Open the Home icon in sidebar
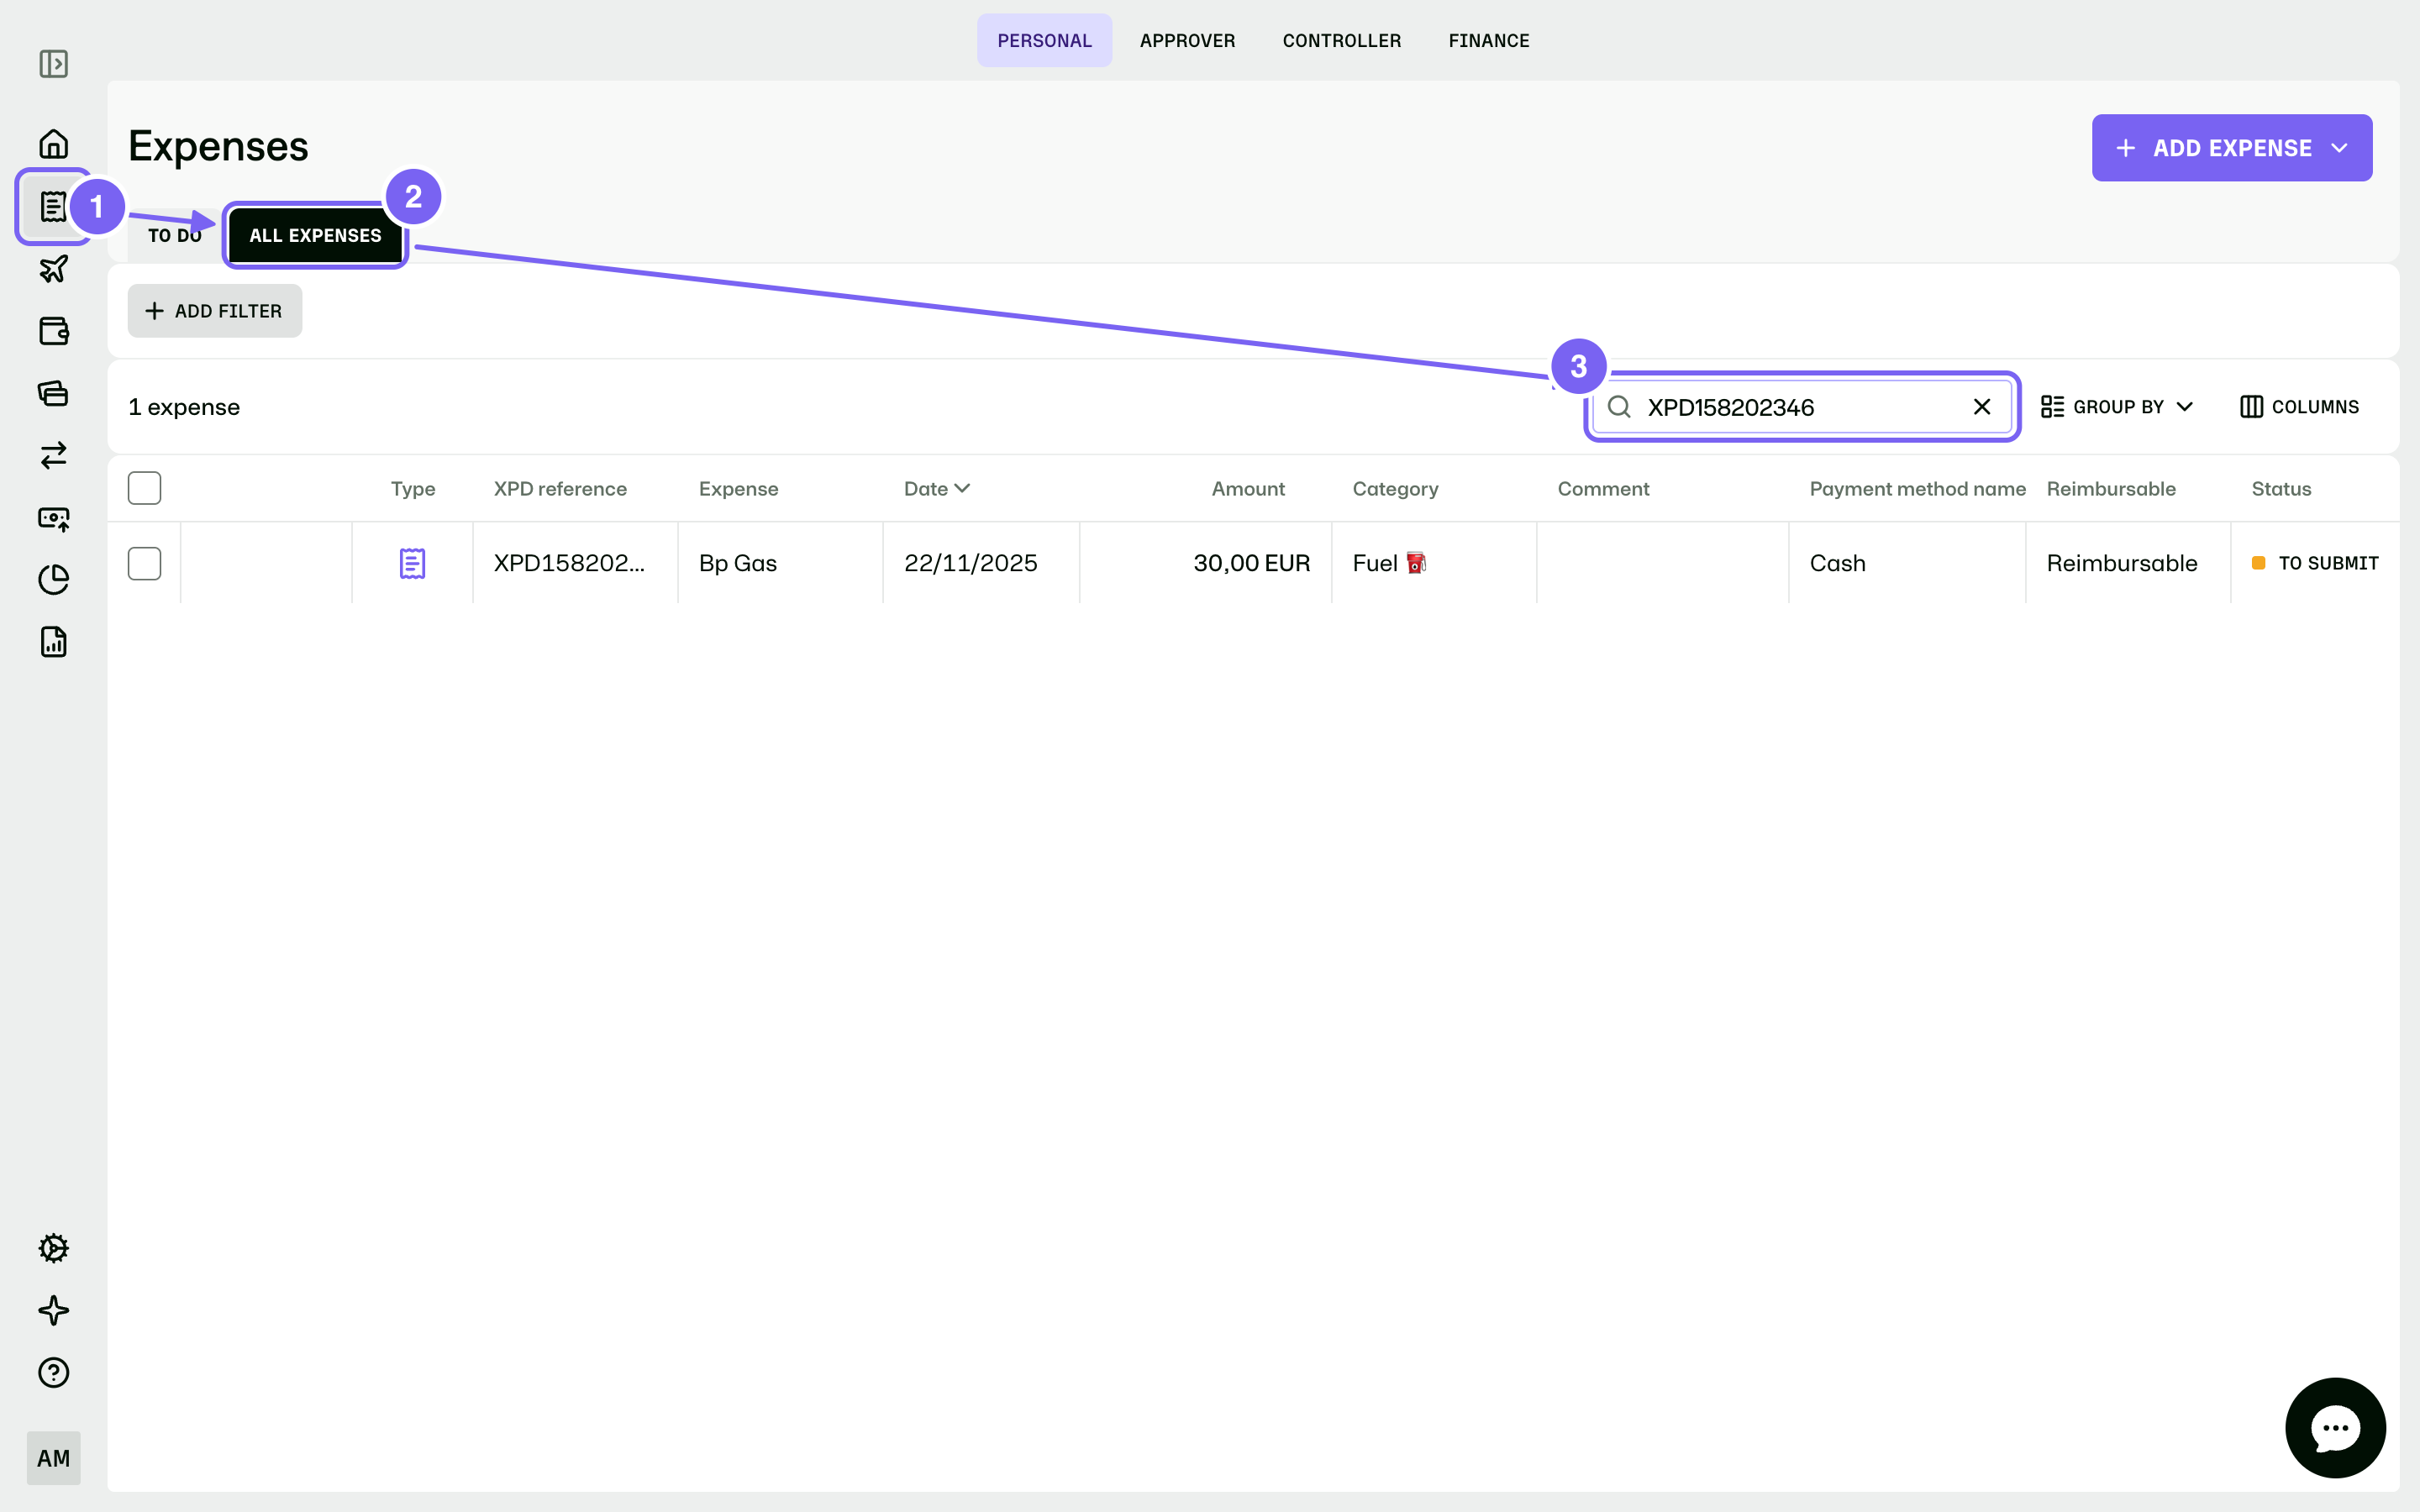 [53, 144]
